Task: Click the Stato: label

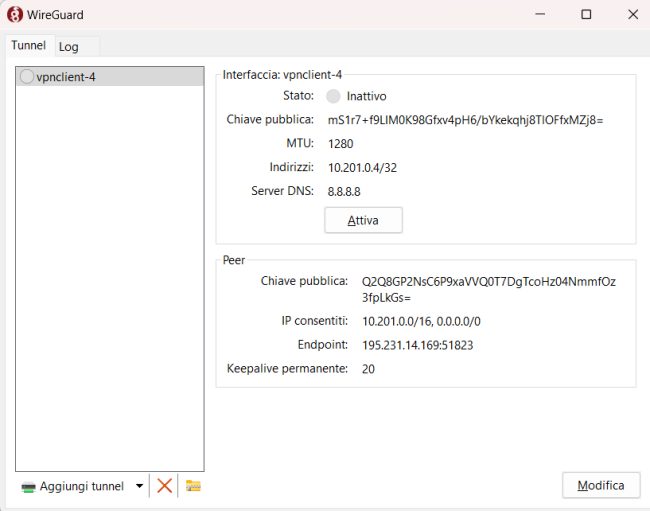Action: pyautogui.click(x=298, y=96)
